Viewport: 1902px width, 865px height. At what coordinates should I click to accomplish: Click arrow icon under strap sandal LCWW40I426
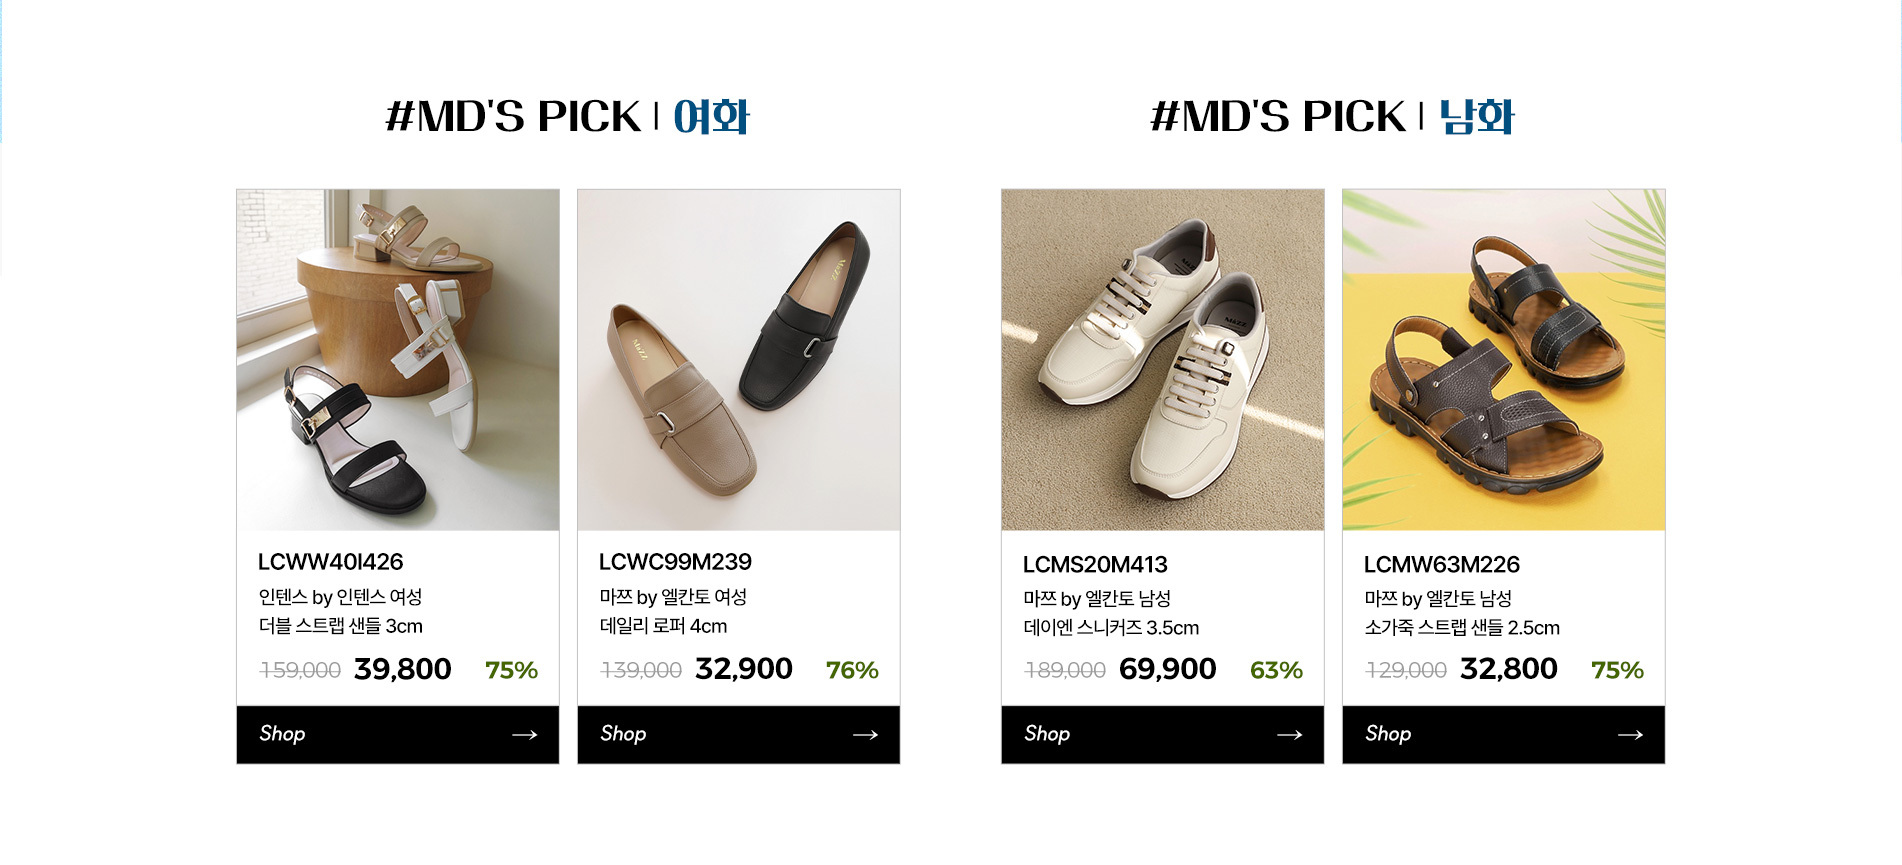(524, 735)
